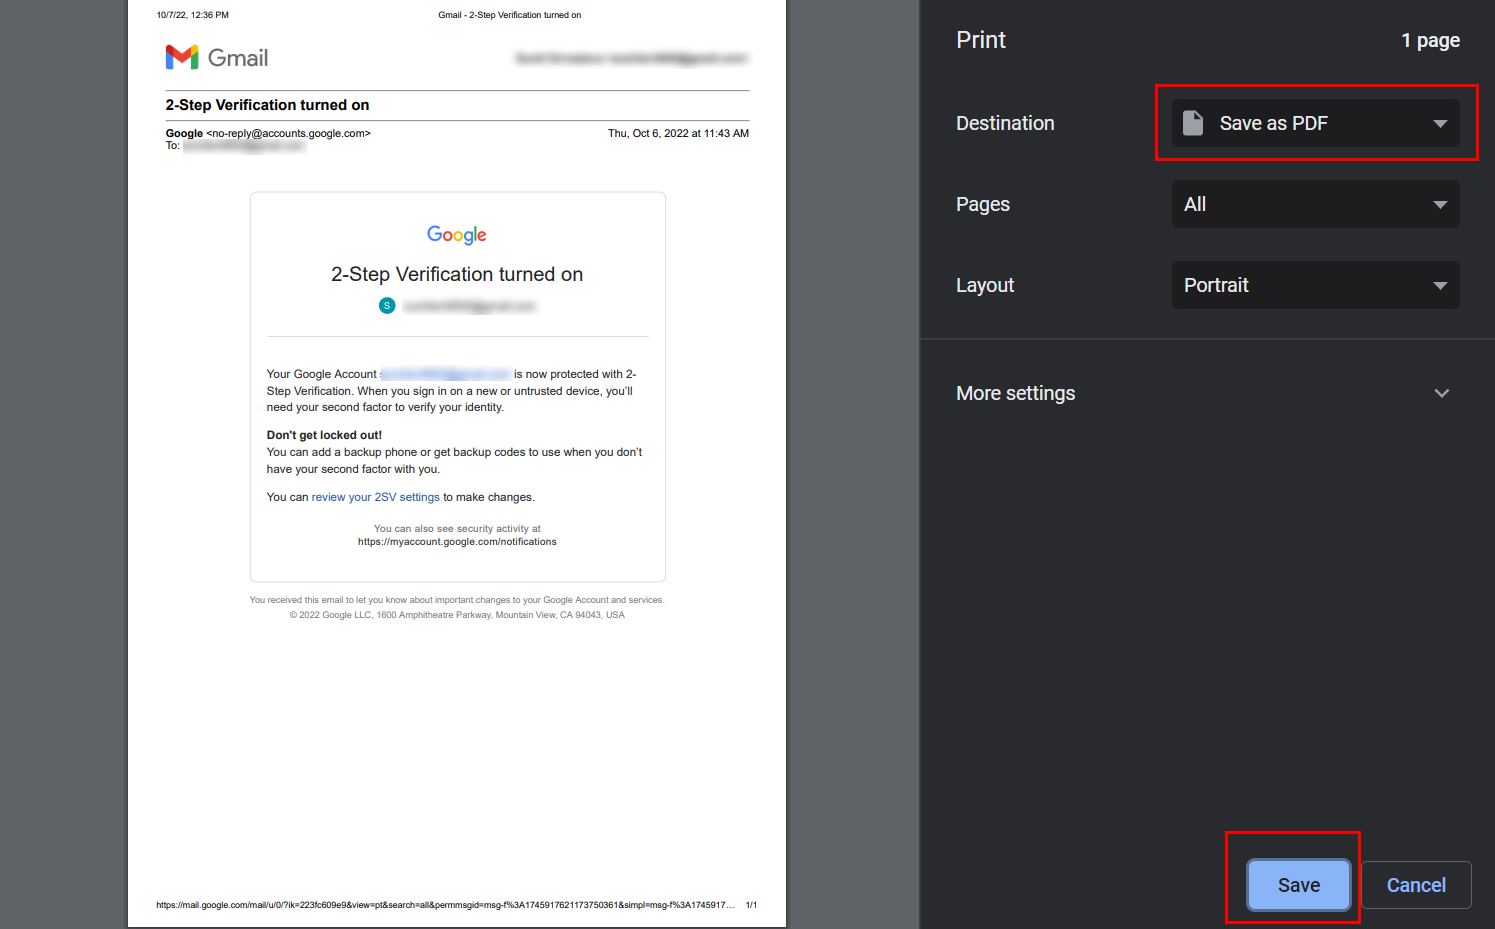Click the email date 'Thu, Oct 6, 2022 at 11:43 AM'
1495x929 pixels.
click(678, 133)
